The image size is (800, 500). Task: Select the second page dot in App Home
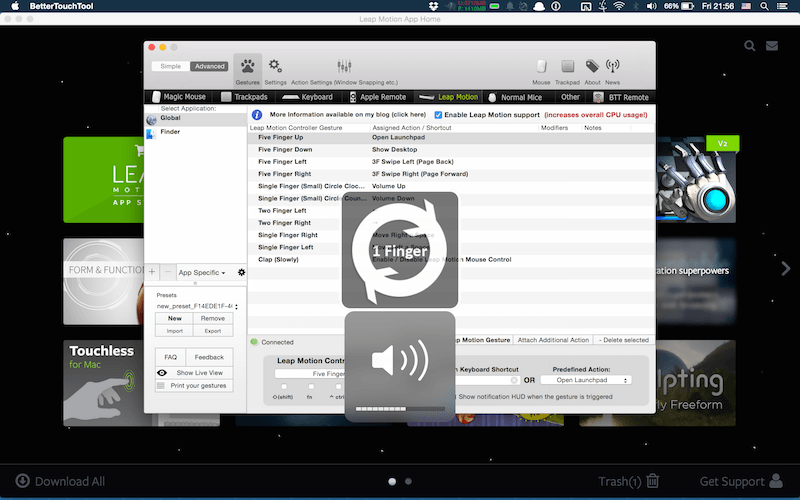[408, 481]
